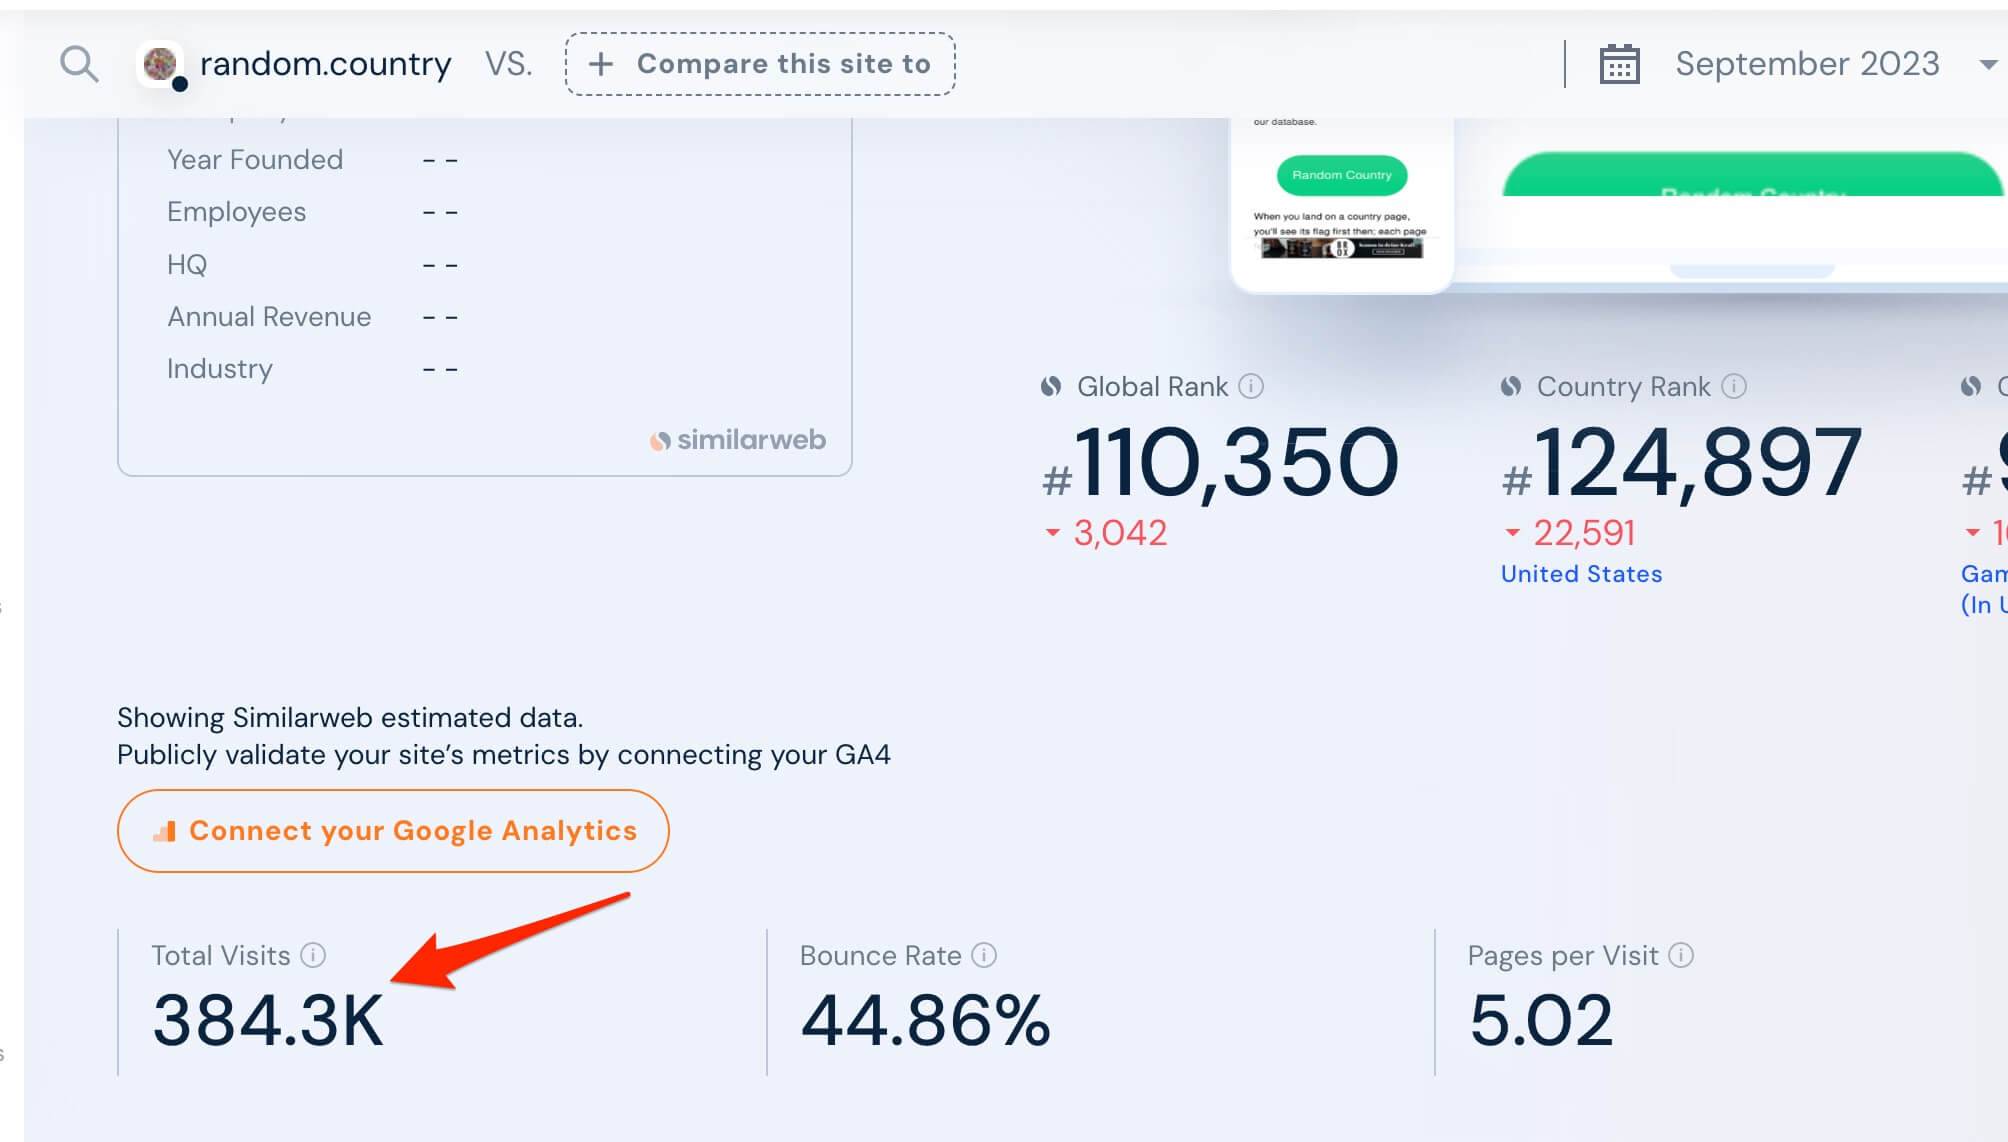
Task: Click the Google Analytics bar chart icon
Action: (x=165, y=831)
